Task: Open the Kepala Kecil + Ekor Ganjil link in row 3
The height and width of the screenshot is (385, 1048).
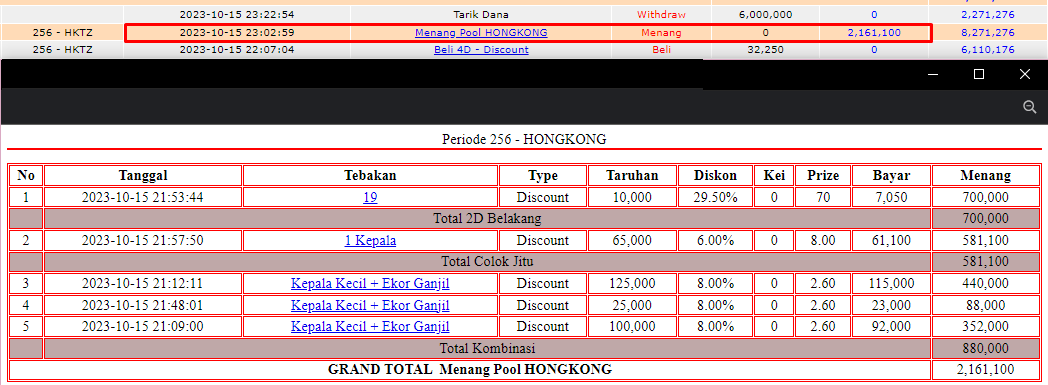Action: (370, 283)
